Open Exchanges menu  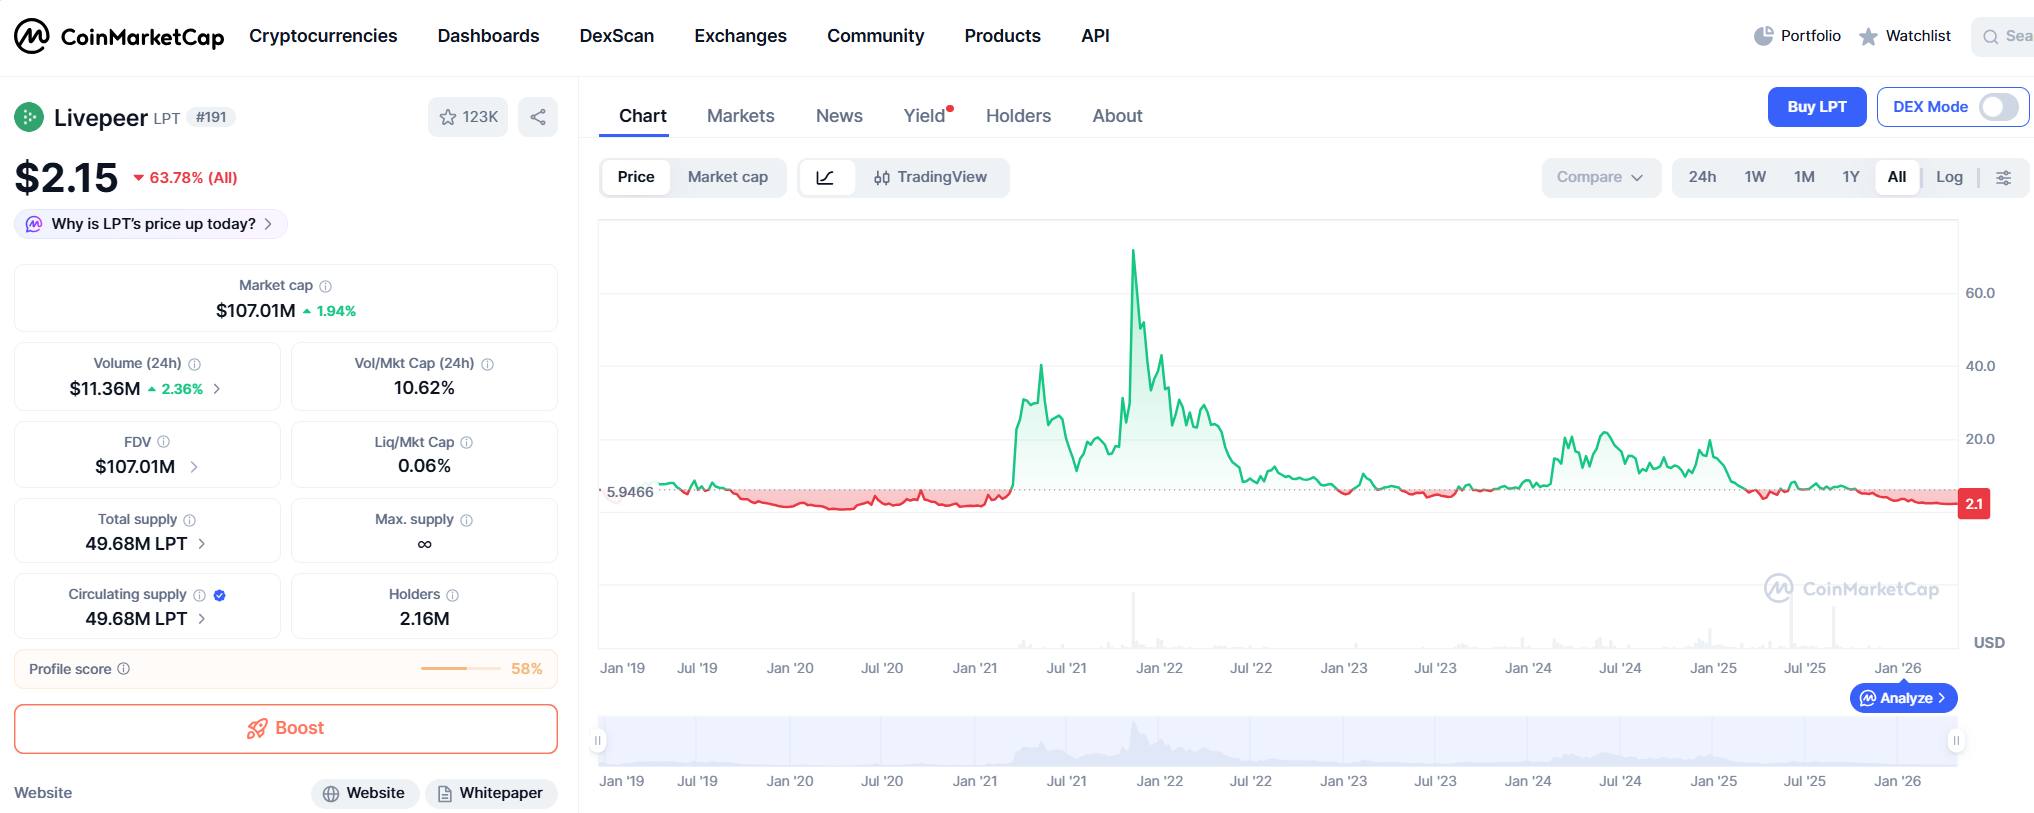[741, 36]
